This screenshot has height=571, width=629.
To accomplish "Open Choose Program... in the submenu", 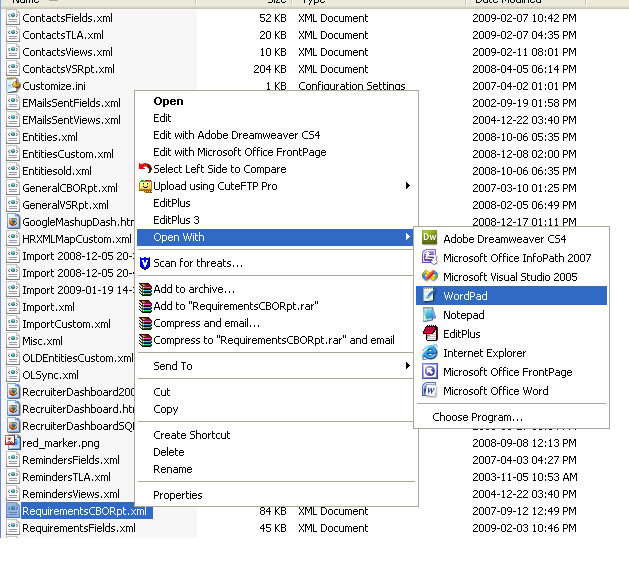I will (477, 417).
